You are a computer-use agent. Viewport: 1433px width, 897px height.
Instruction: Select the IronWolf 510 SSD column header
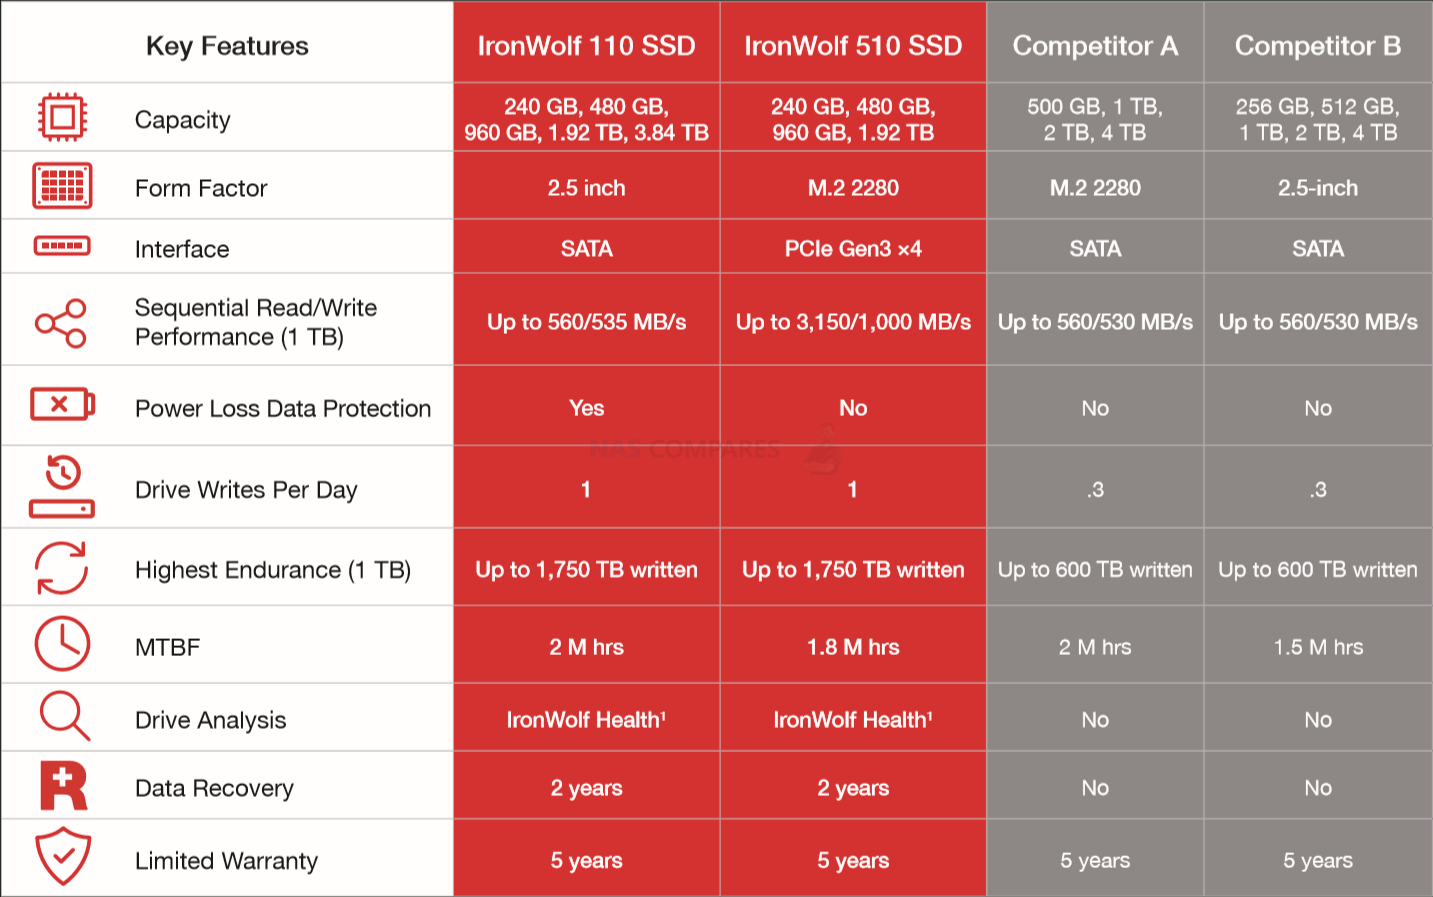(853, 45)
